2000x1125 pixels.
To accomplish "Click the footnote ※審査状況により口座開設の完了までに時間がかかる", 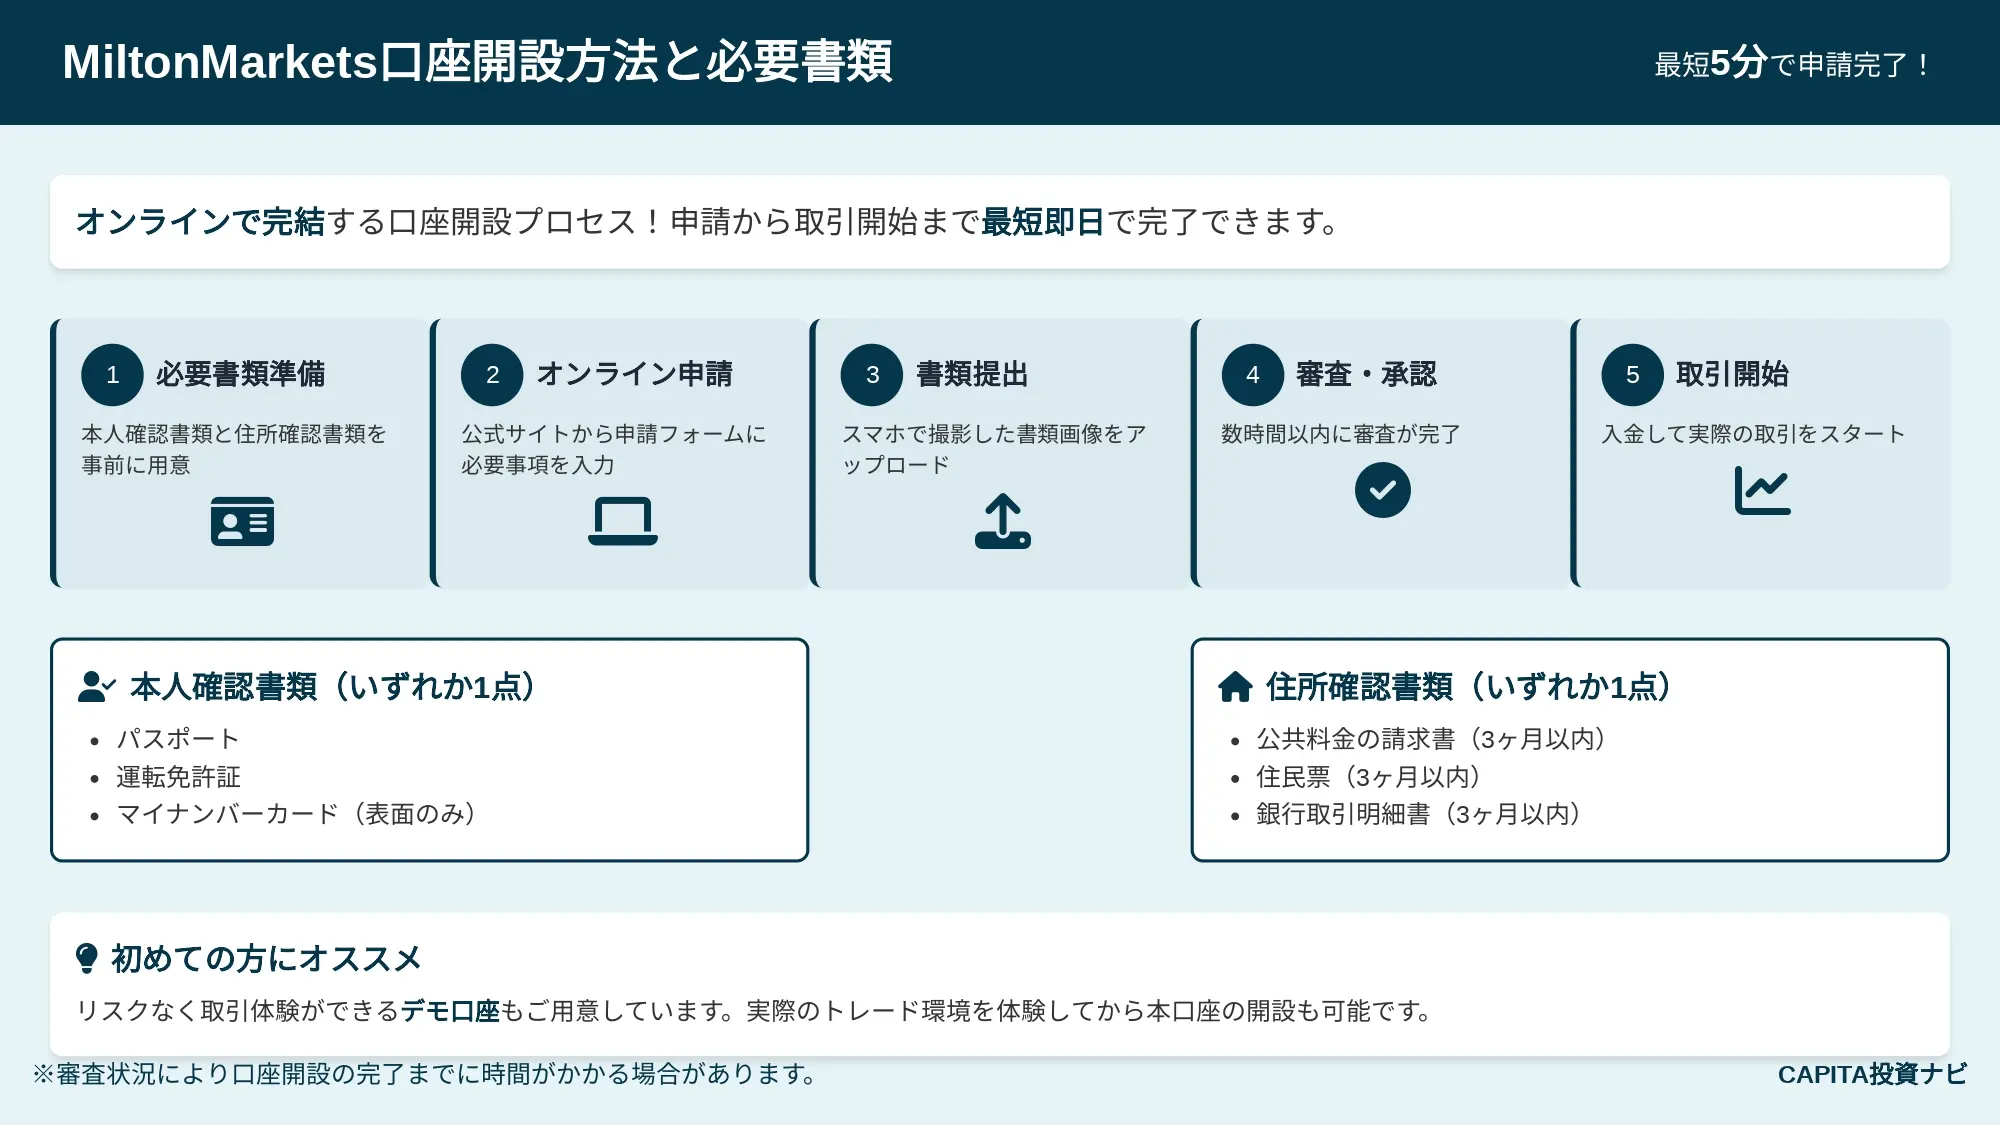I will pos(426,1074).
